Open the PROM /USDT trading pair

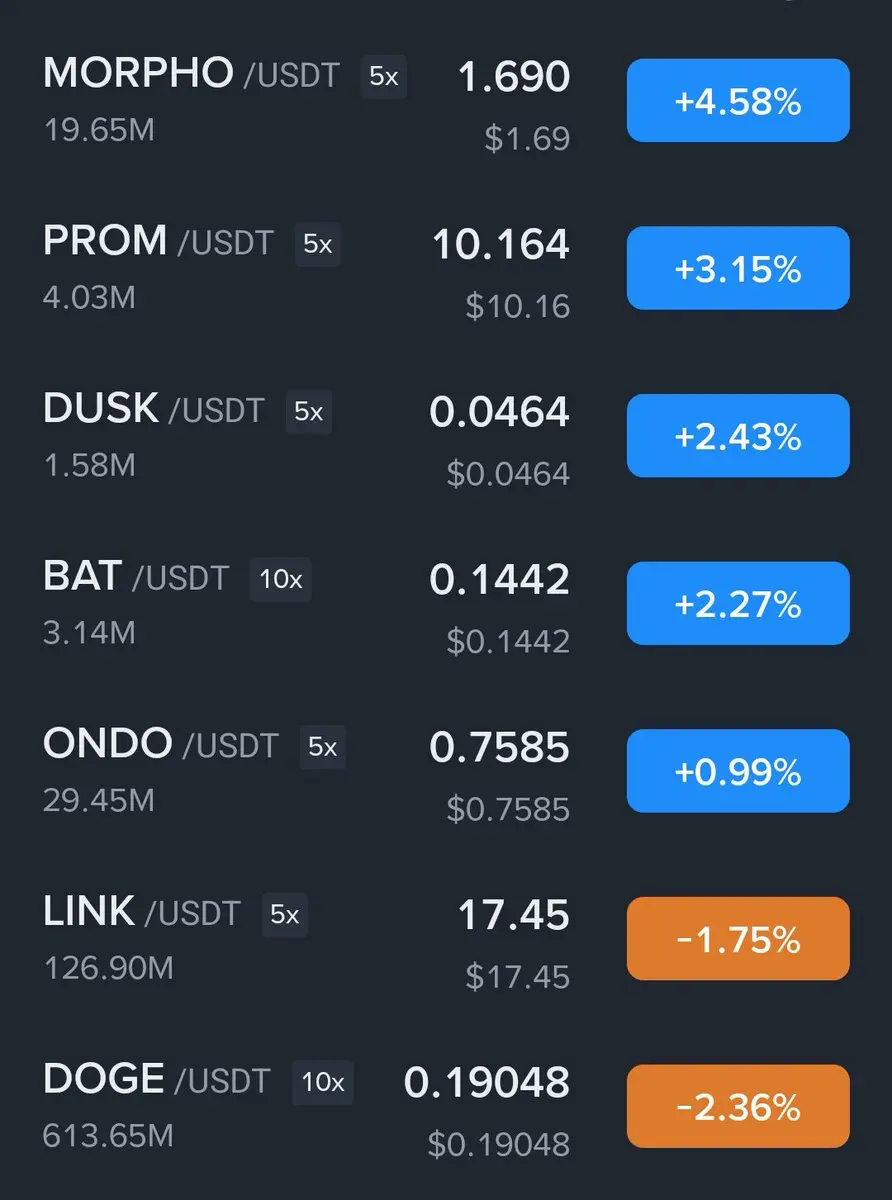click(x=446, y=269)
